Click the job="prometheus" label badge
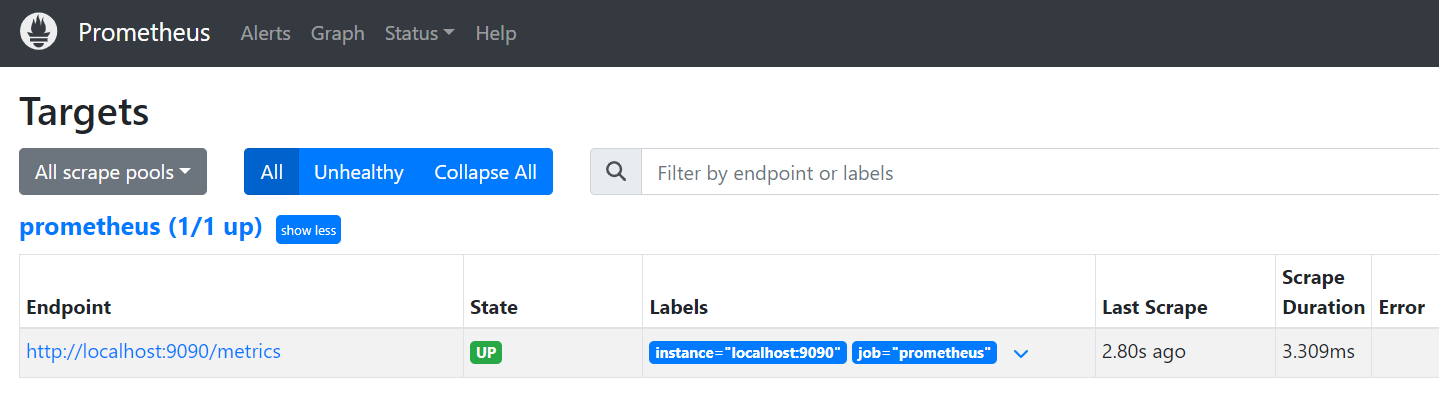 [x=925, y=353]
